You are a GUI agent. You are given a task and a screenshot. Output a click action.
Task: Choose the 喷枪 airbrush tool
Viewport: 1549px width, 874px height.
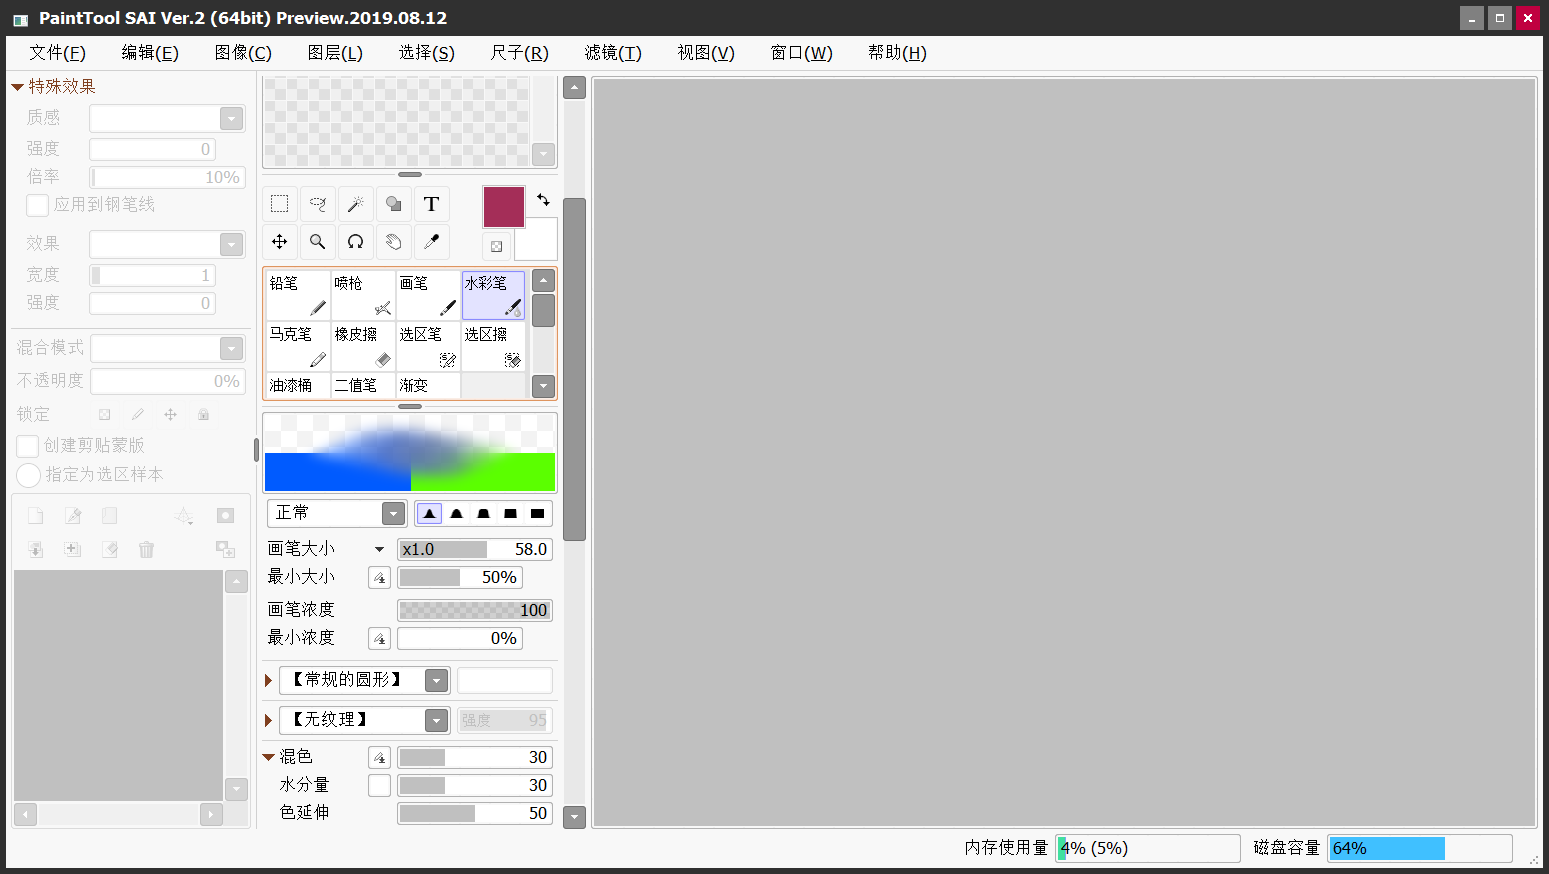click(363, 295)
